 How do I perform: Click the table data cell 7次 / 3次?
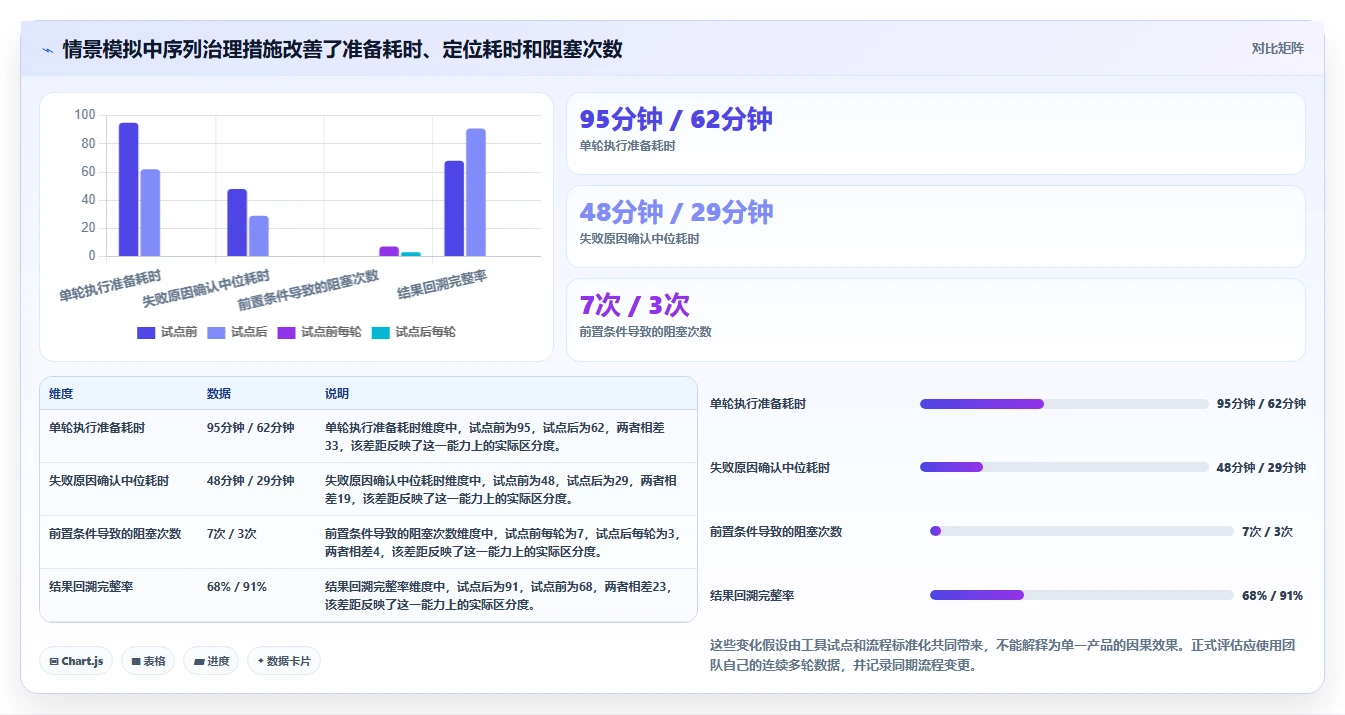(232, 533)
